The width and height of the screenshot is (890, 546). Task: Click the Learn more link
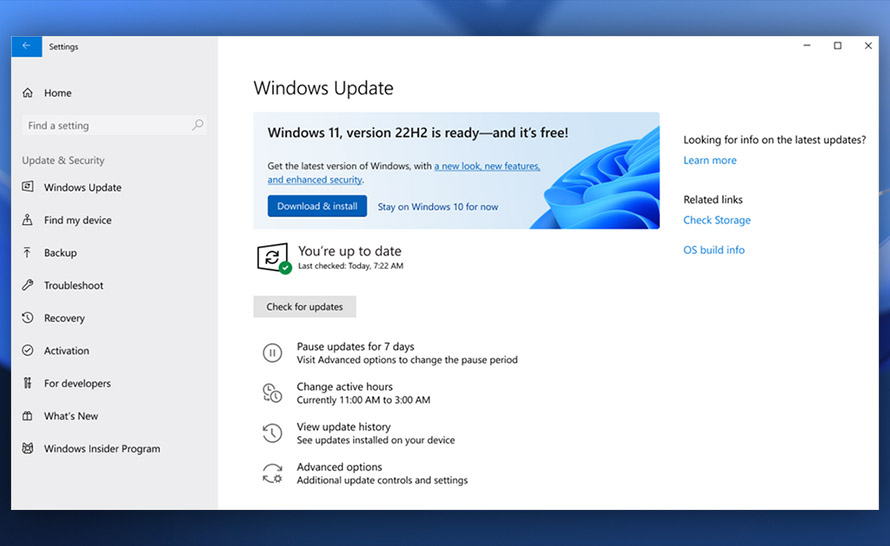point(710,160)
